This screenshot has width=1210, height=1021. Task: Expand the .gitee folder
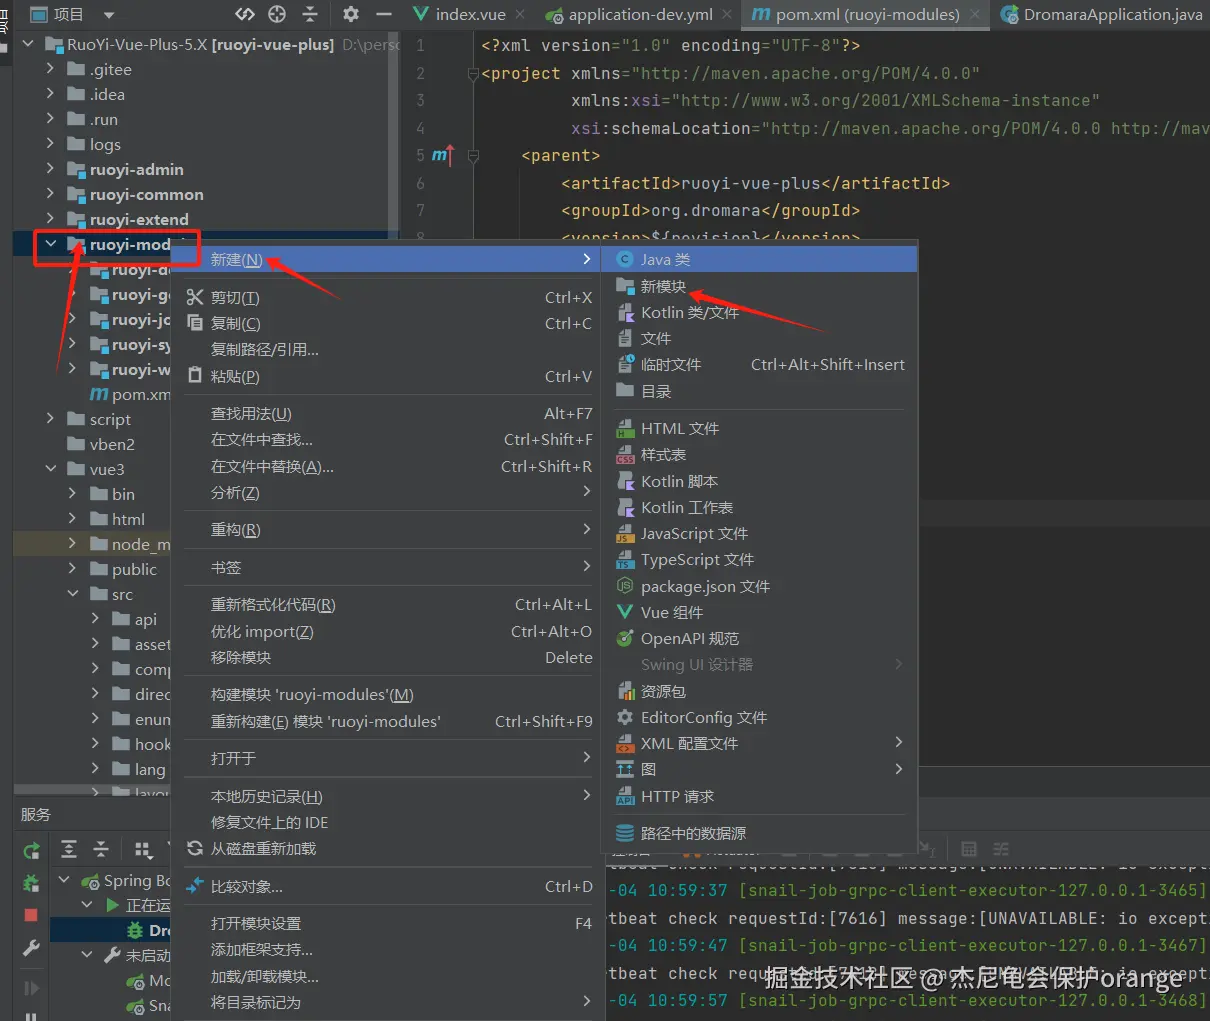(50, 69)
